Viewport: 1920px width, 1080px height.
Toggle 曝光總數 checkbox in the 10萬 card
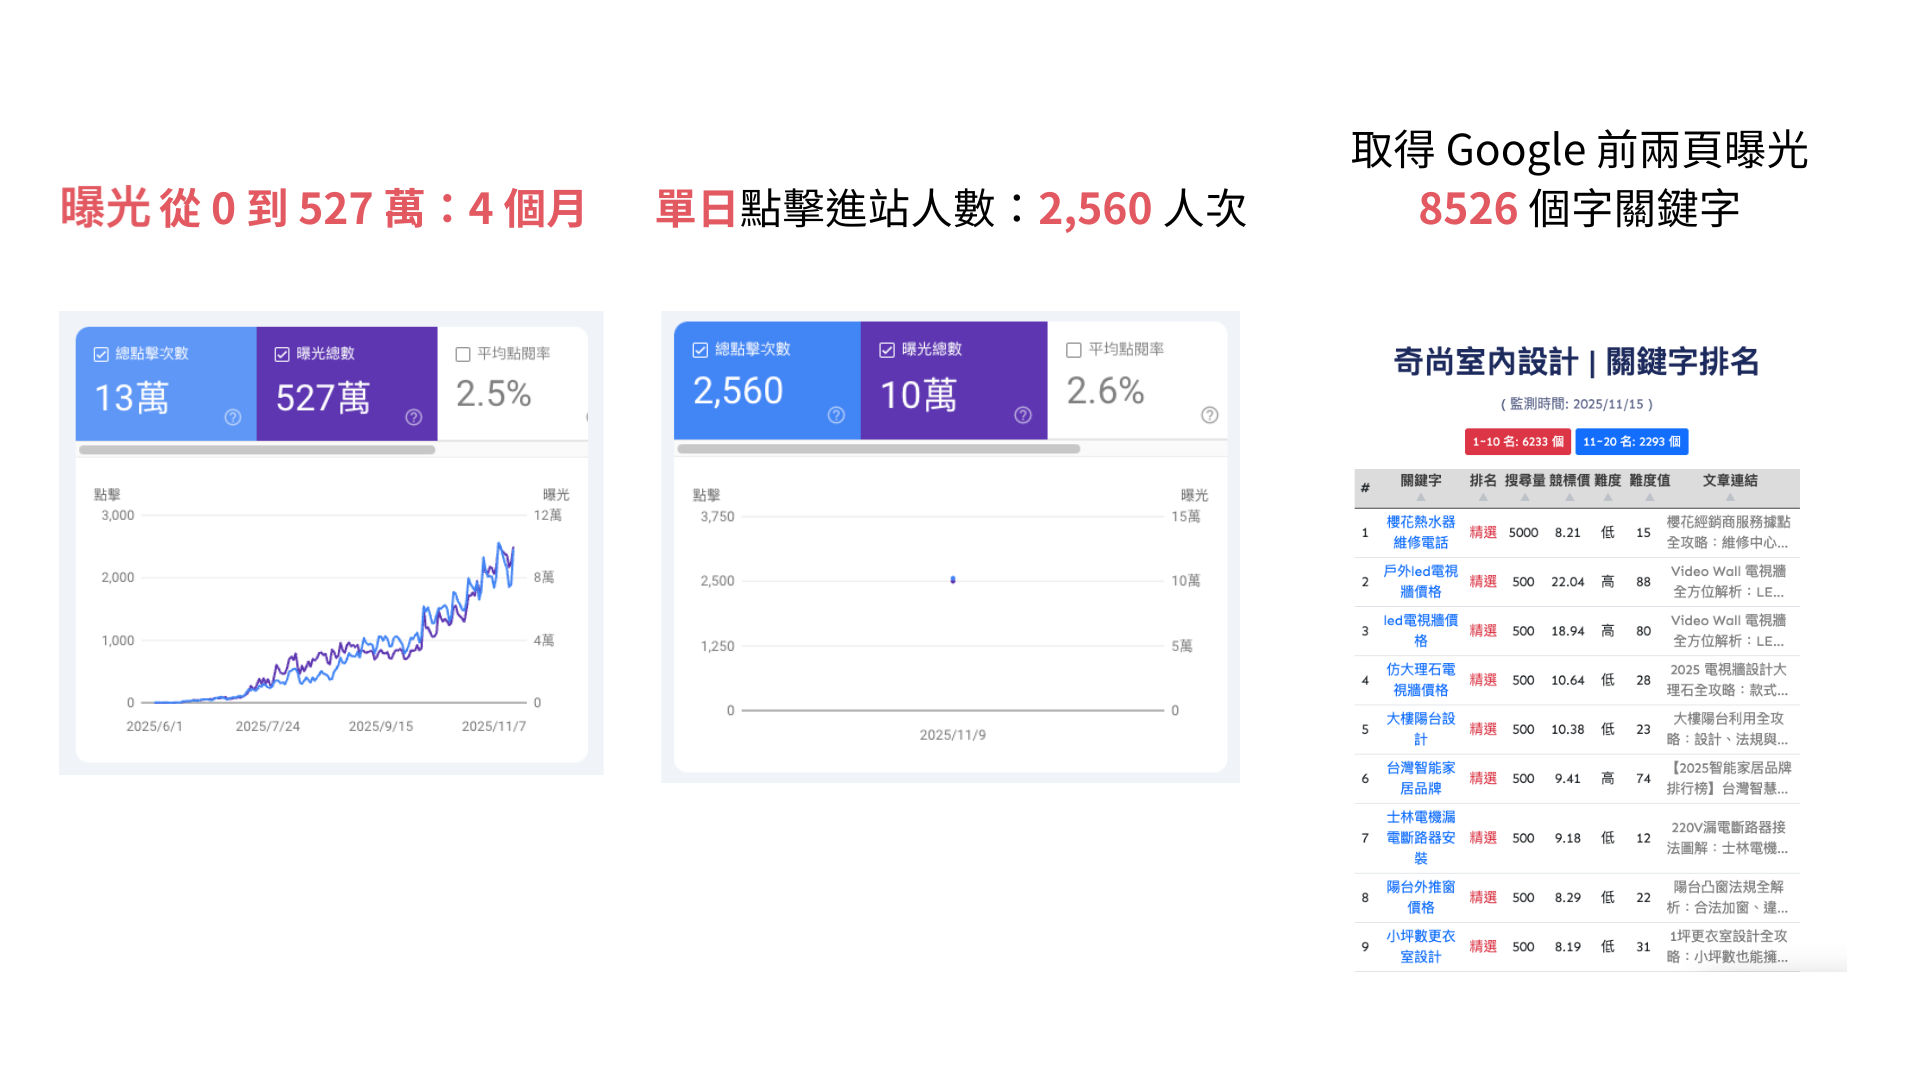pos(886,350)
